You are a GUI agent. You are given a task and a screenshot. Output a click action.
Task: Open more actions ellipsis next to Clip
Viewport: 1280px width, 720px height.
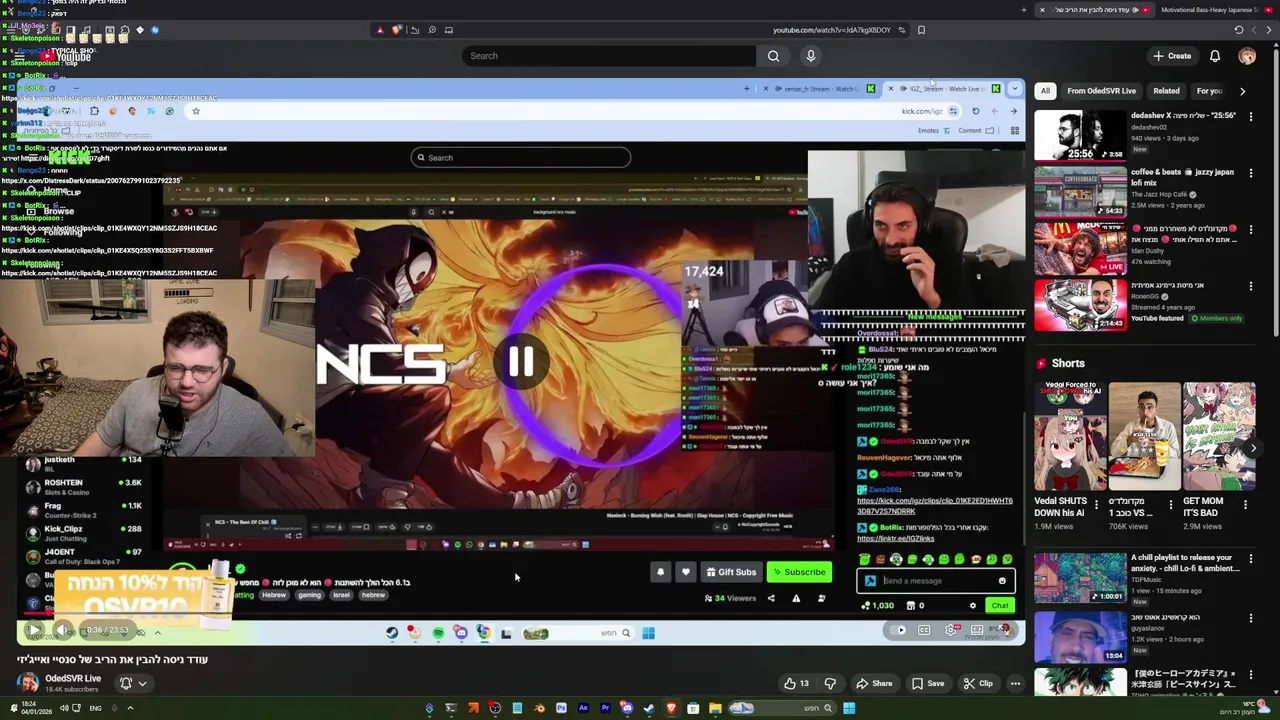1015,684
